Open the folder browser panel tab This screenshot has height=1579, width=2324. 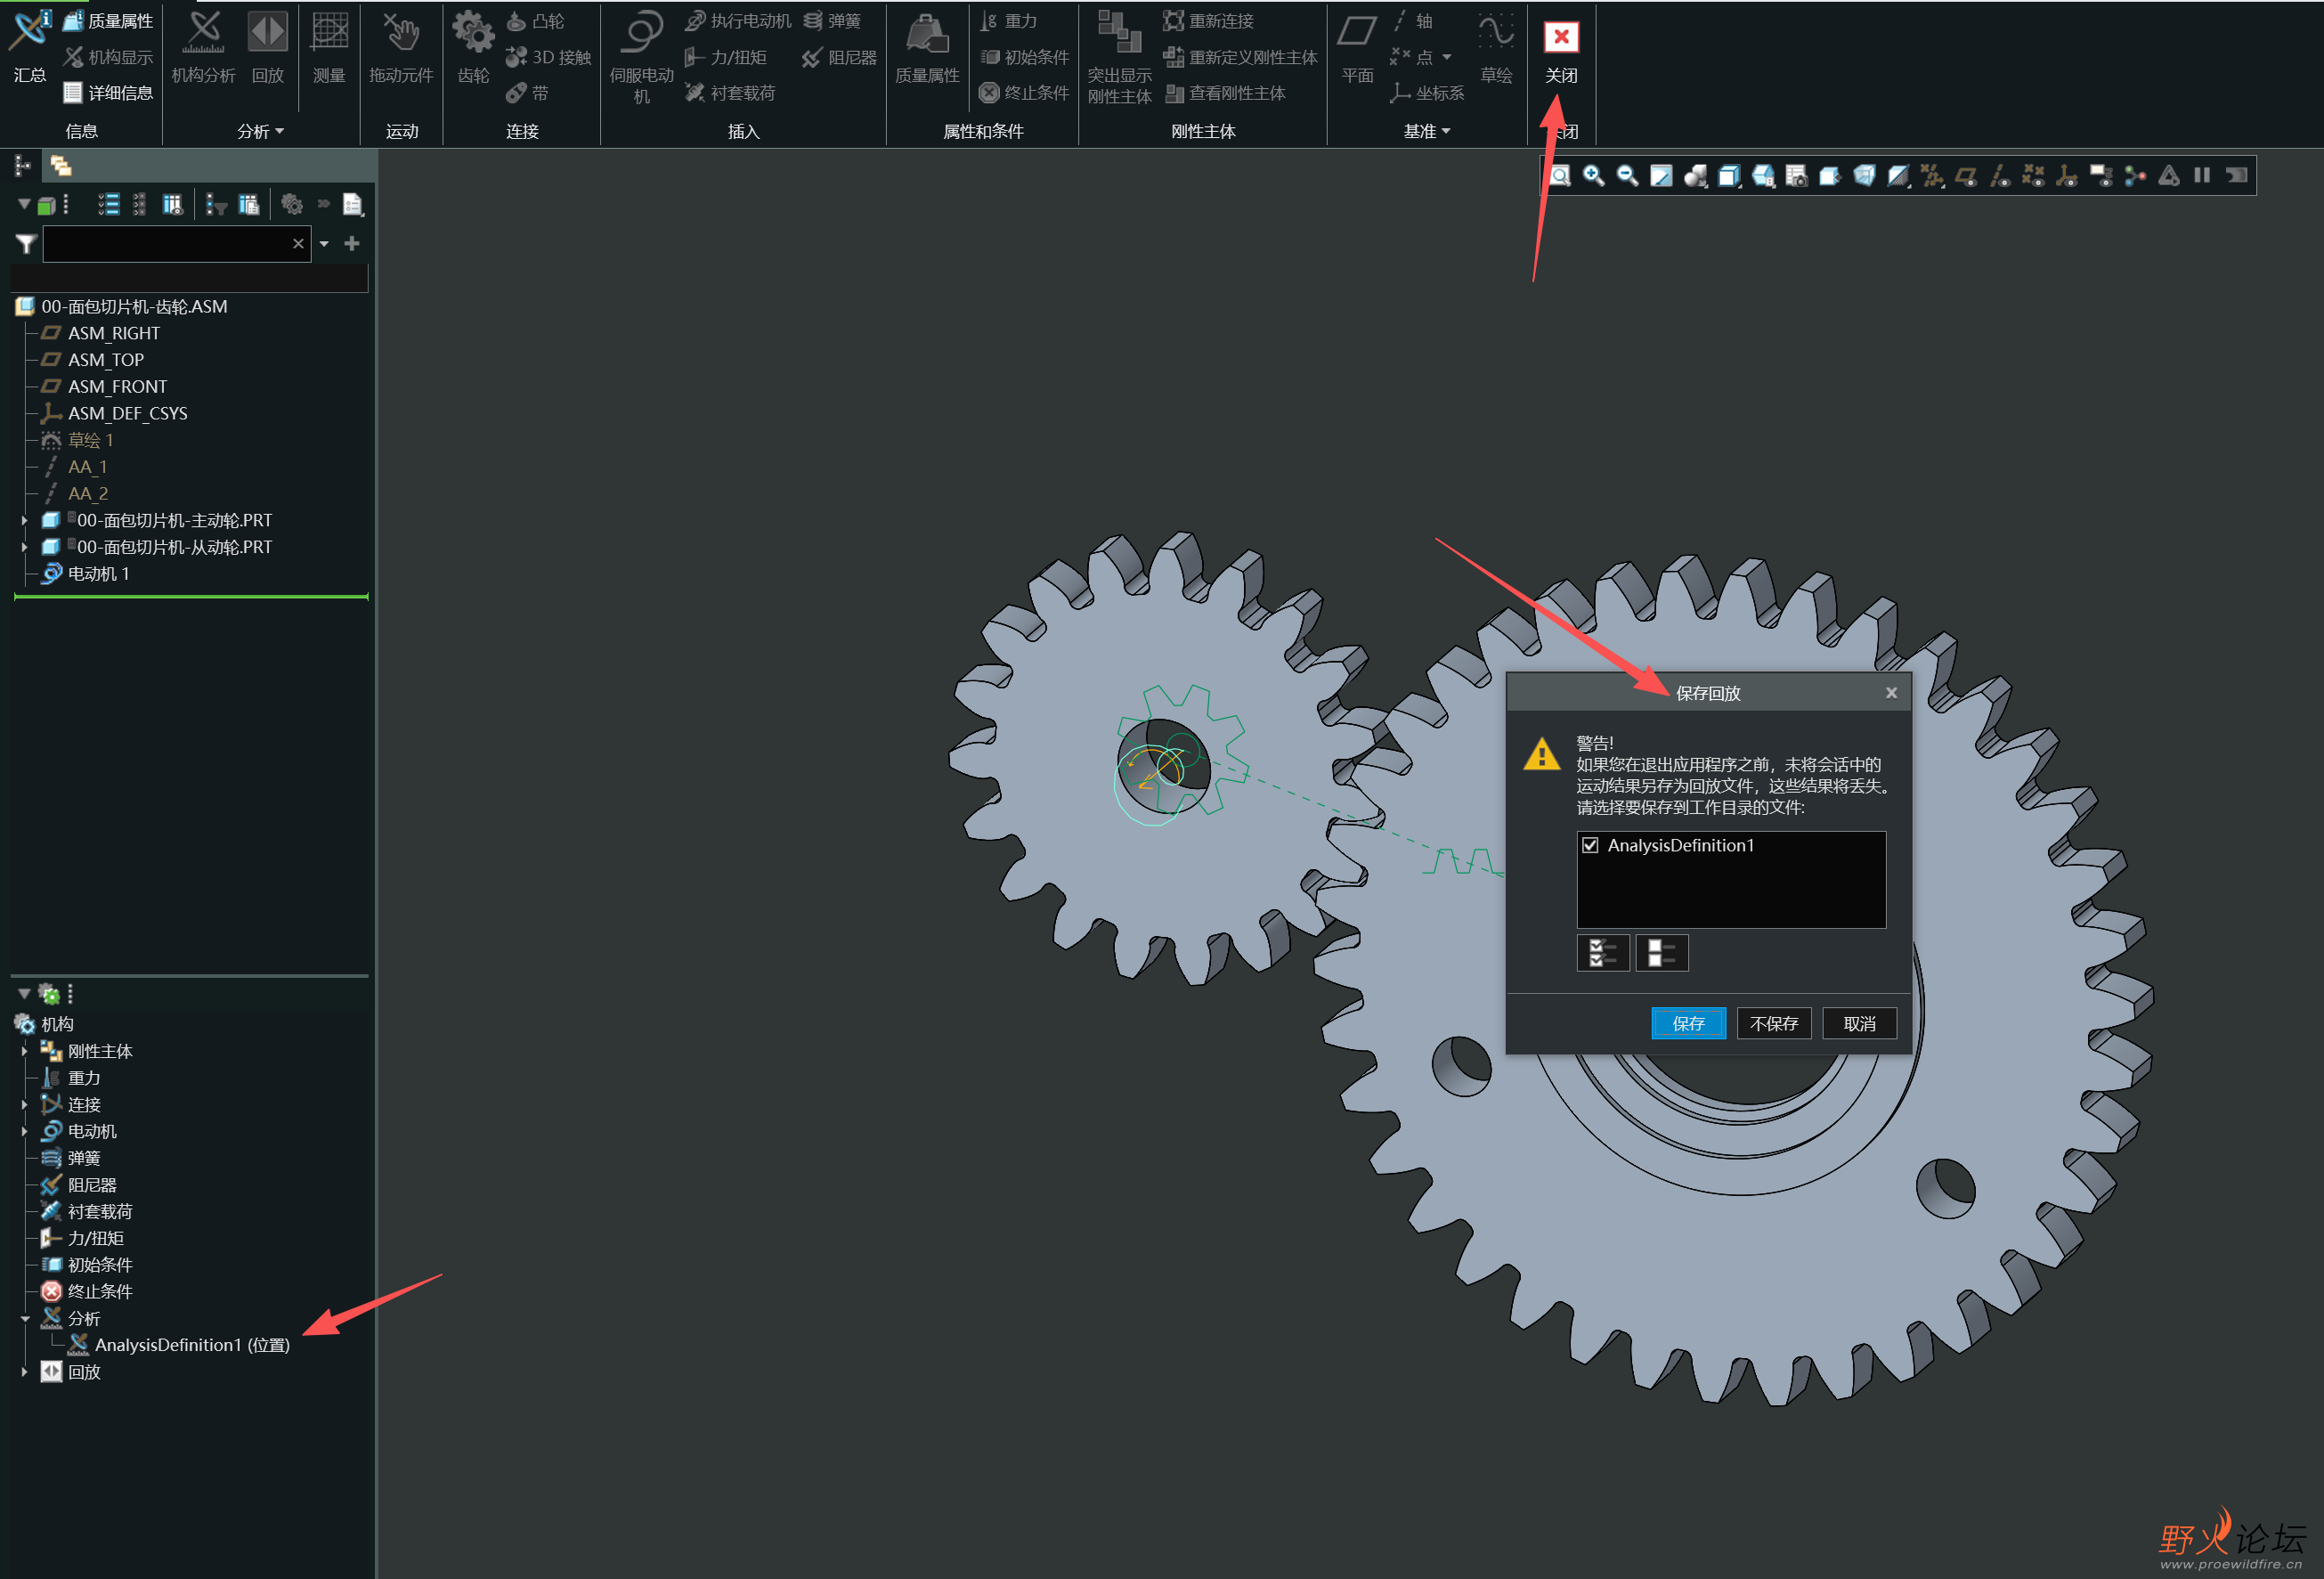(x=61, y=166)
